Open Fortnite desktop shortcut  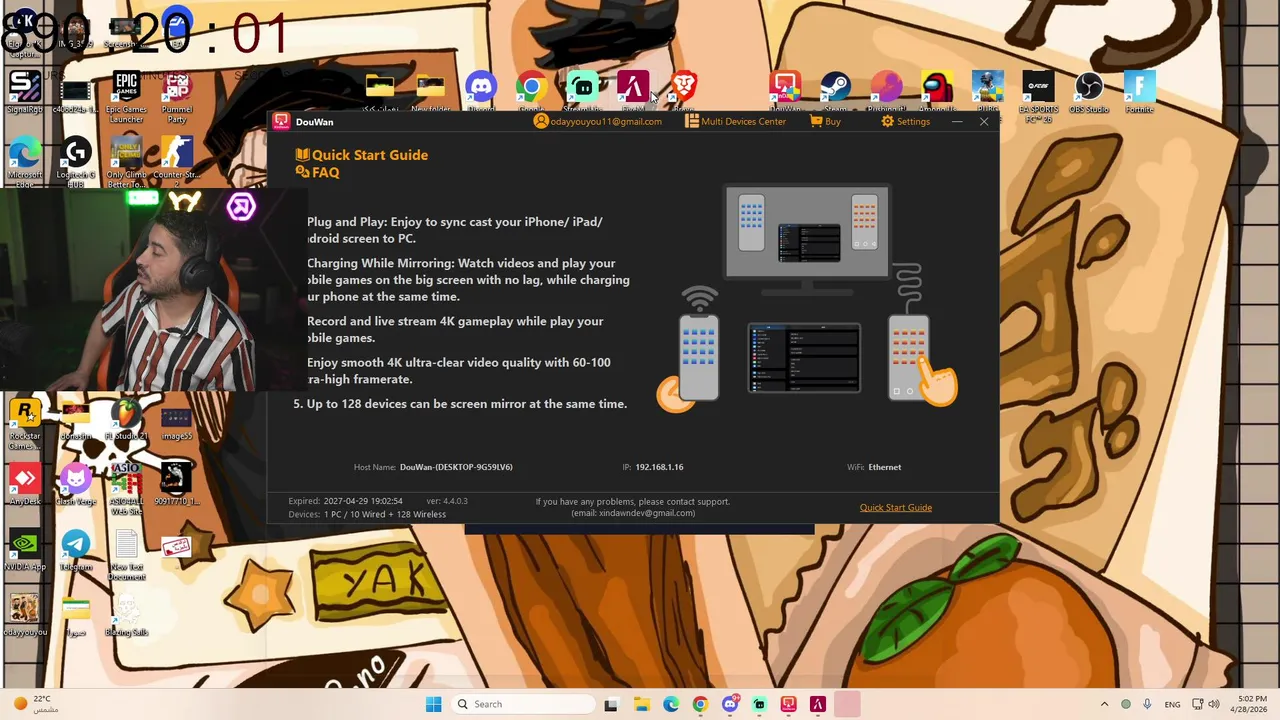click(x=1139, y=92)
